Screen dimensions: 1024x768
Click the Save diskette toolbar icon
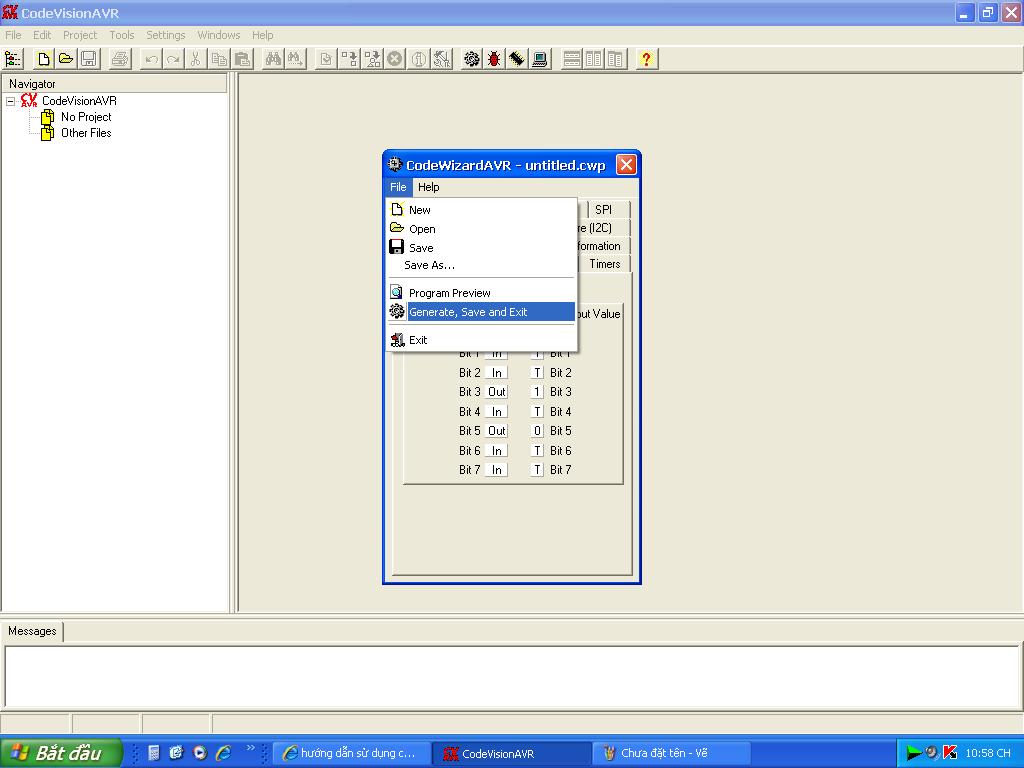[x=88, y=59]
